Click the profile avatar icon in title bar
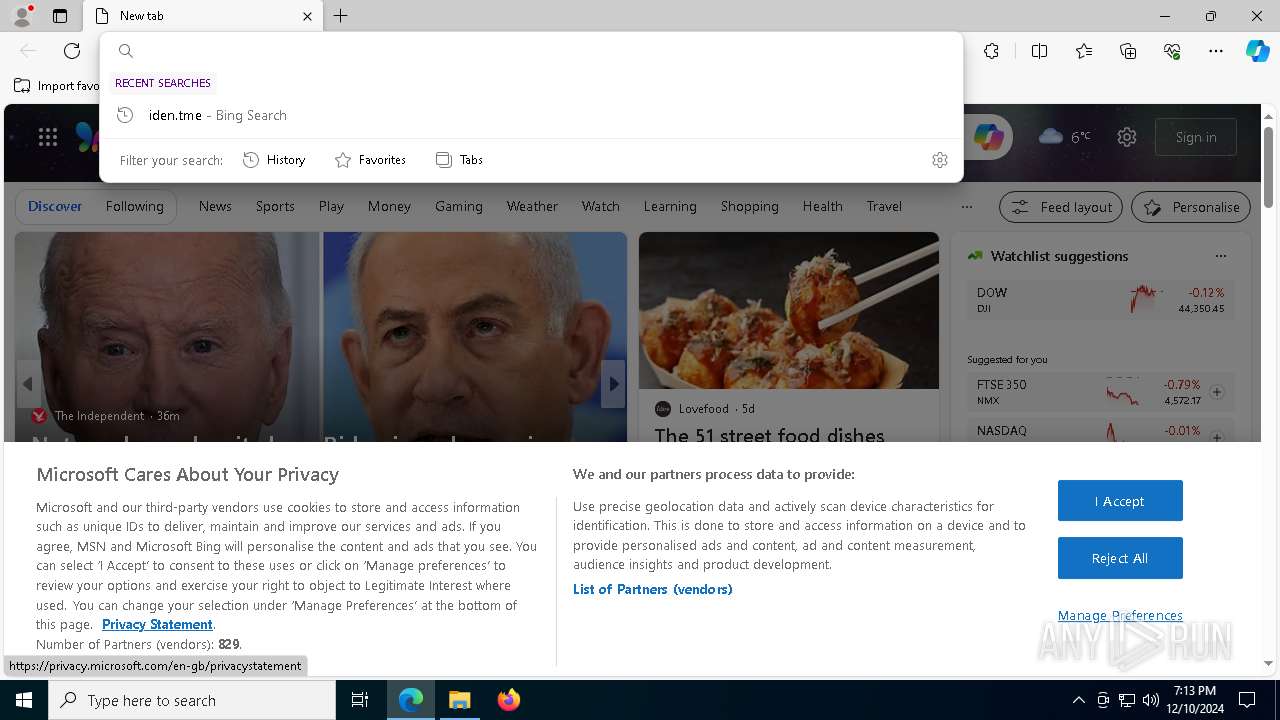Image resolution: width=1280 pixels, height=720 pixels. coord(21,16)
